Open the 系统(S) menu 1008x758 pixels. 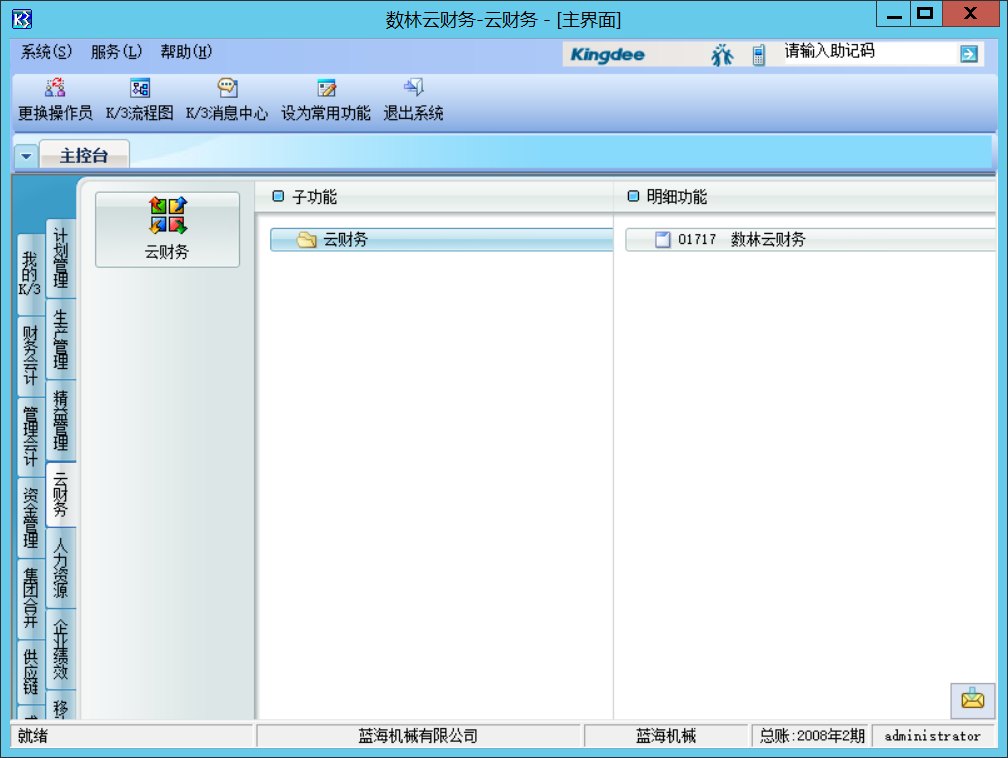coord(46,51)
